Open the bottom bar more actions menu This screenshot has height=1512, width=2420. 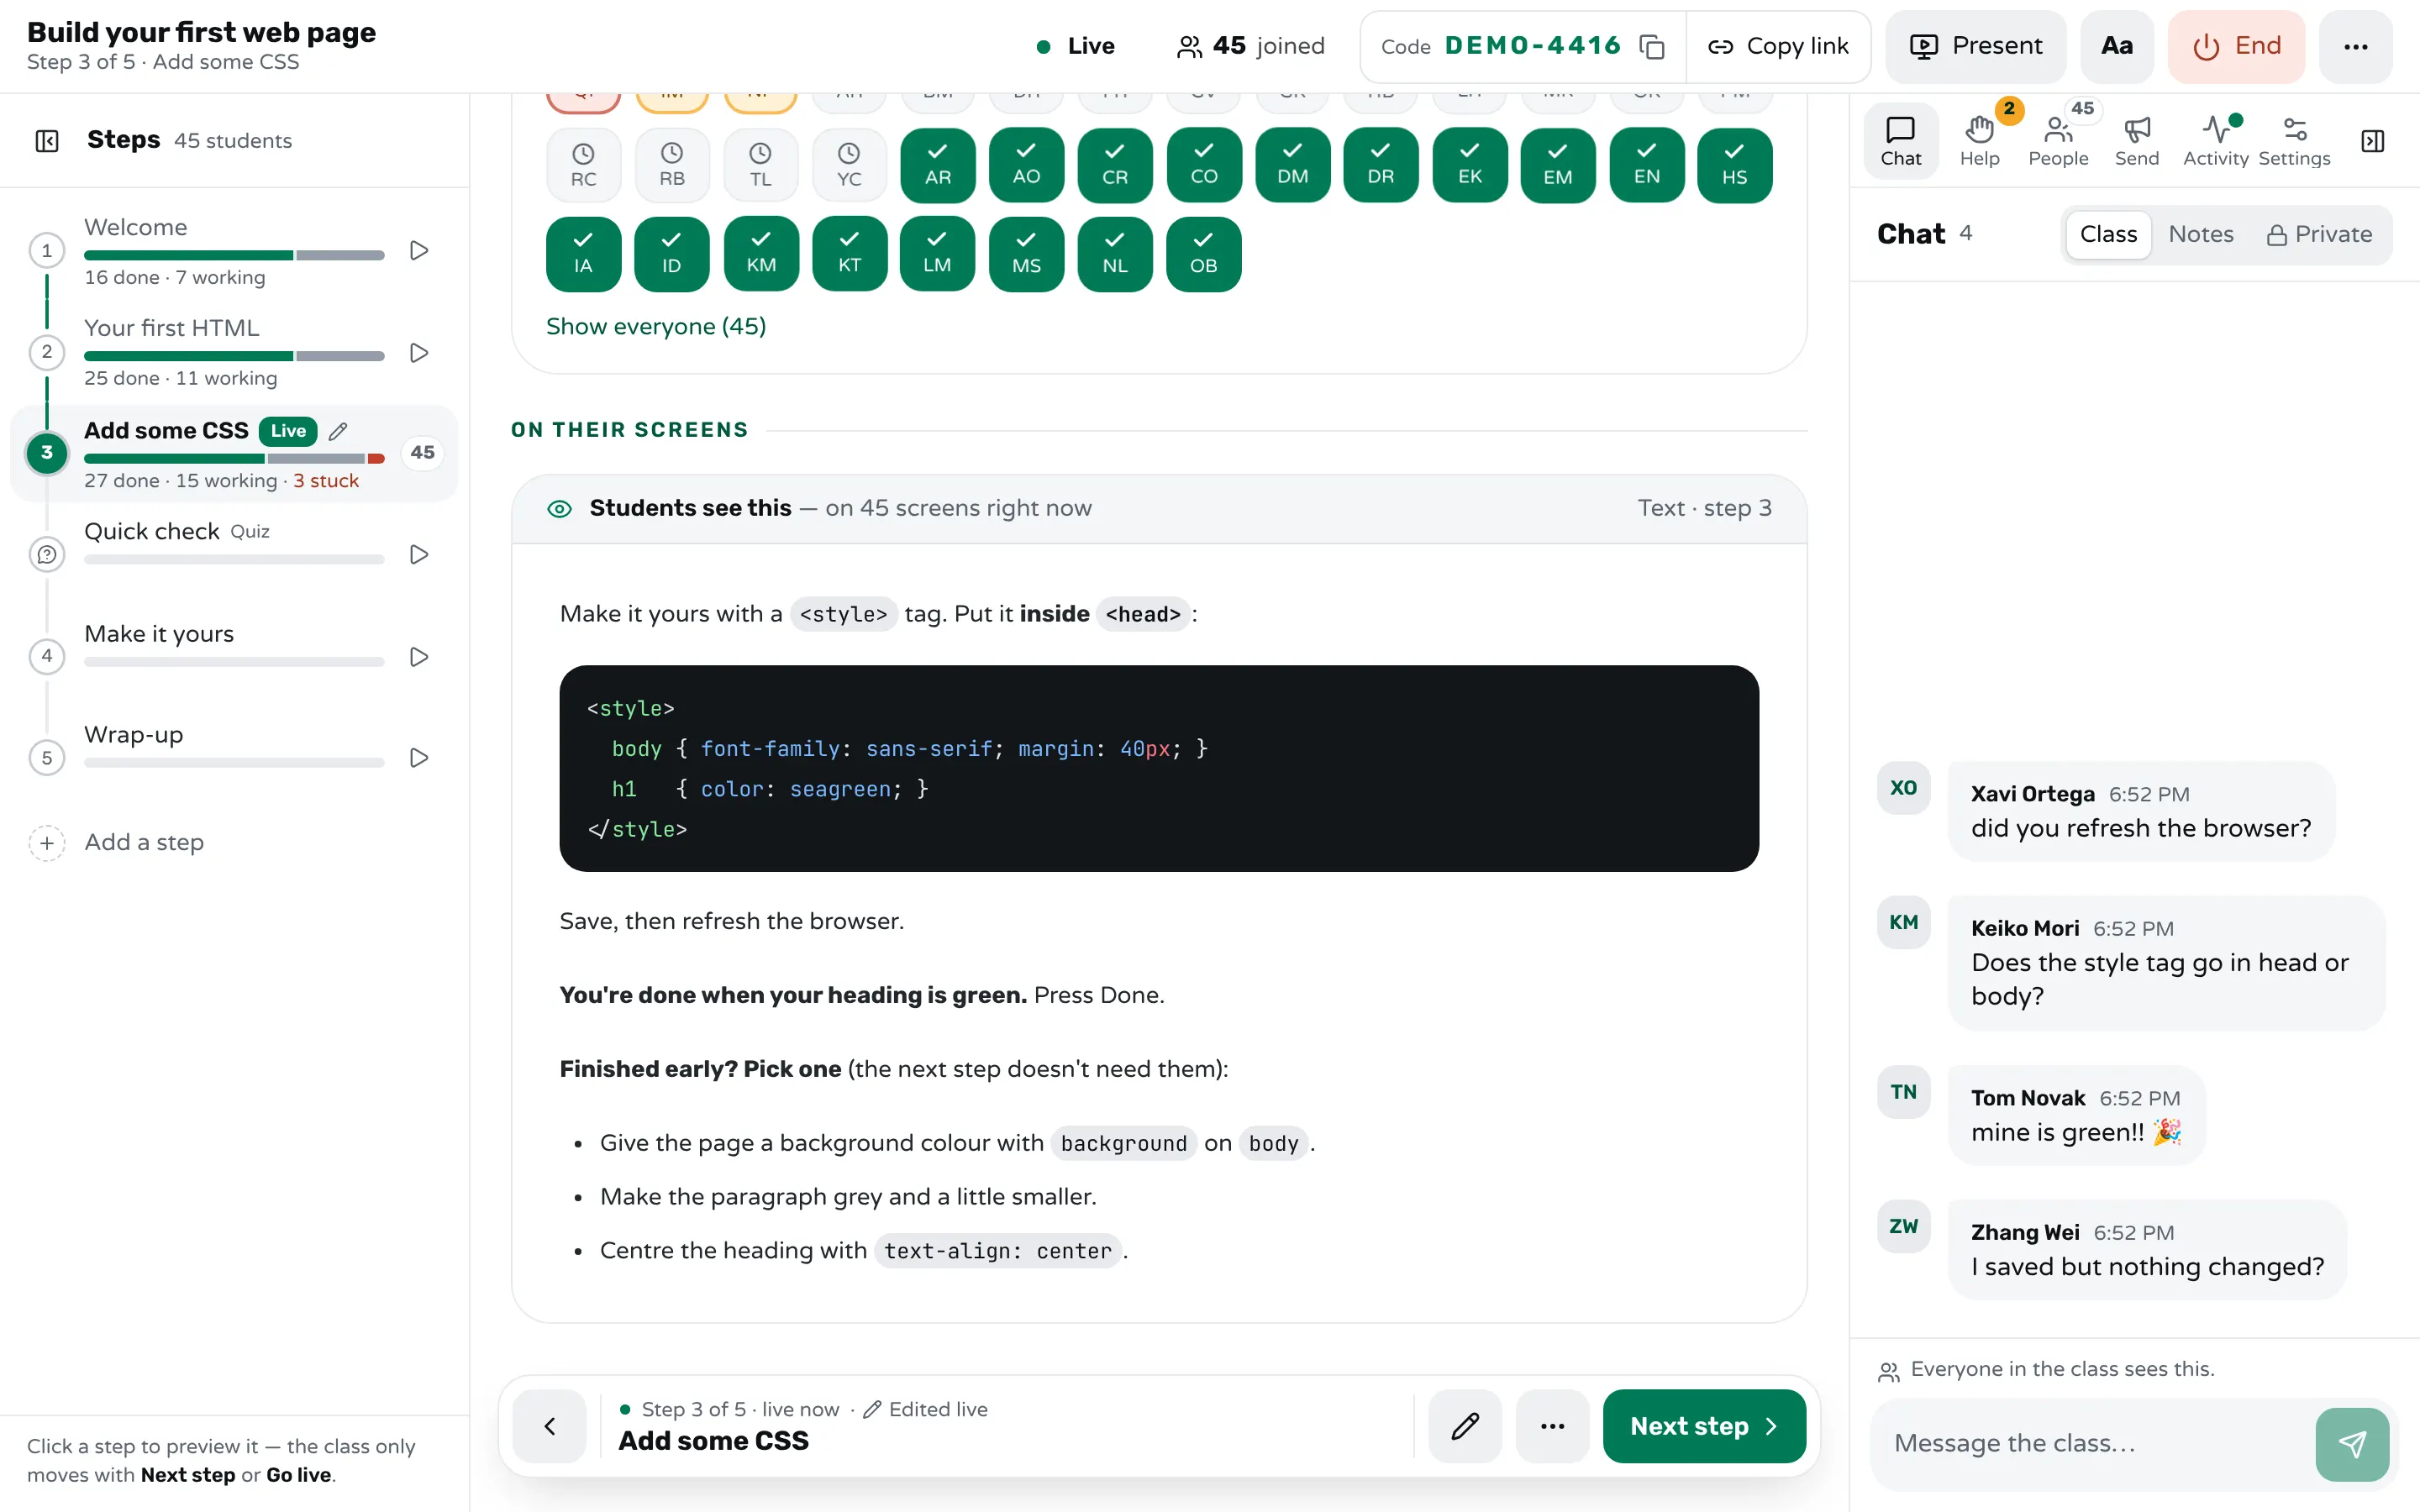pyautogui.click(x=1552, y=1426)
